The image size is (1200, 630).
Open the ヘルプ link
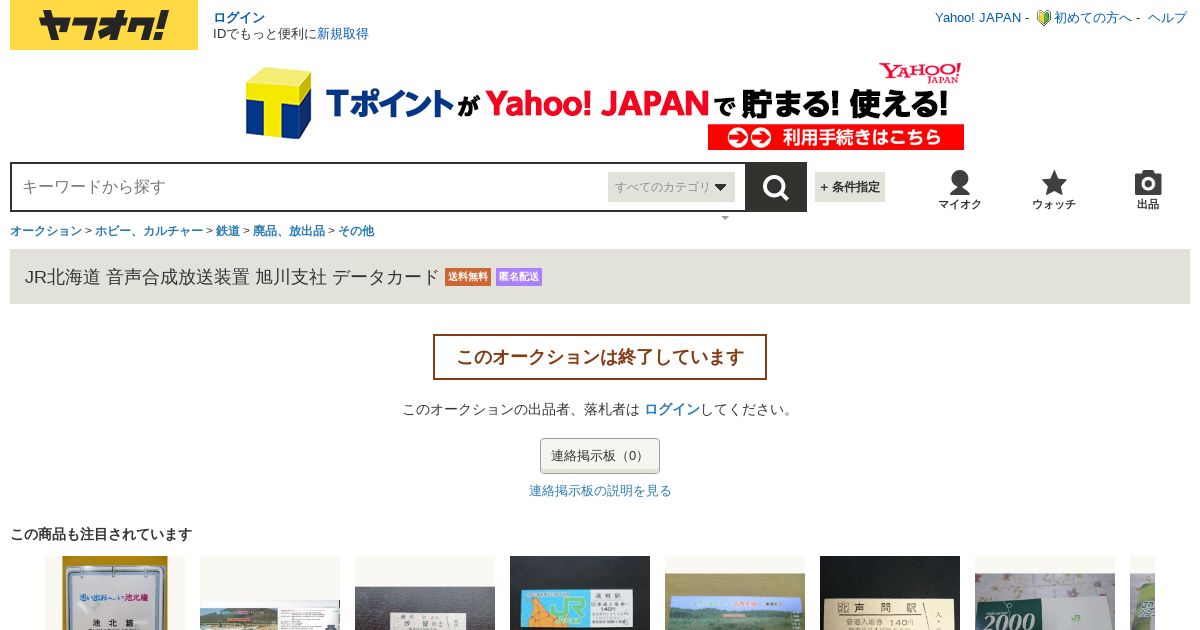(1167, 18)
